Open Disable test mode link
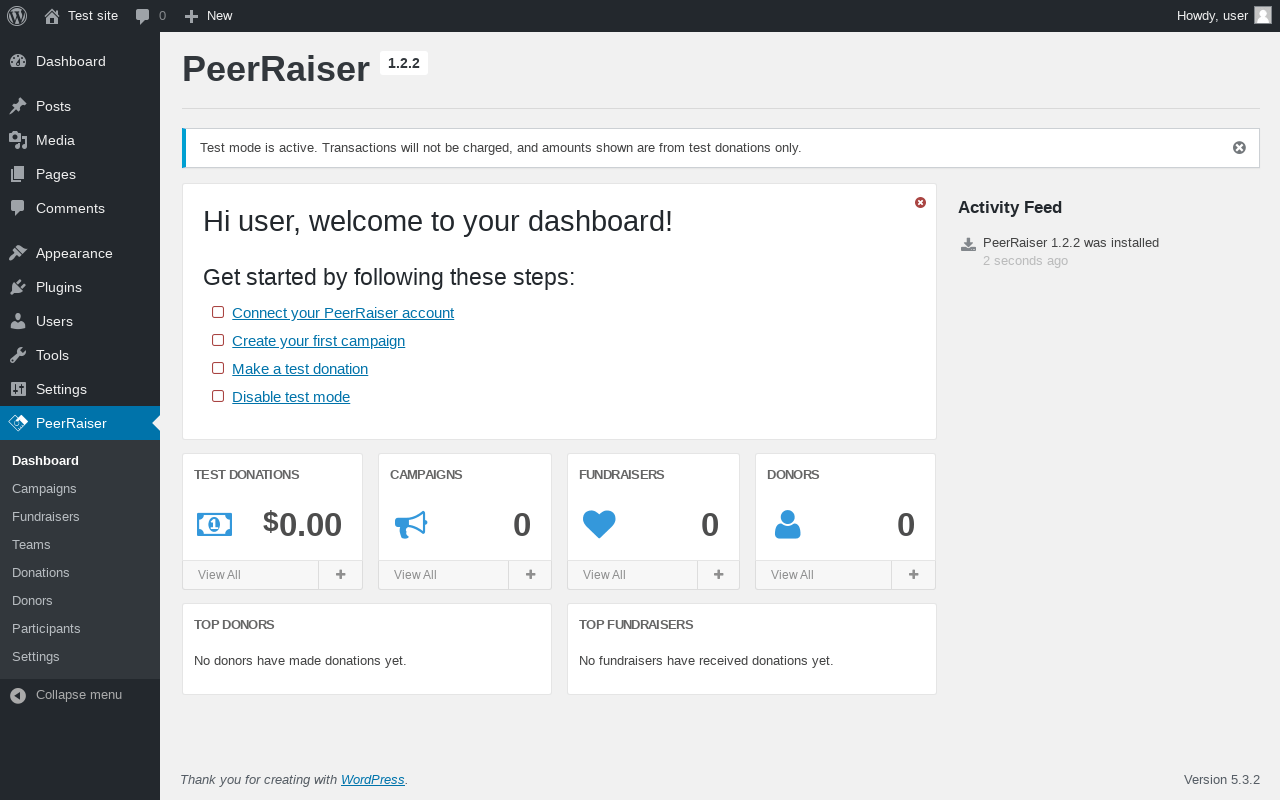The image size is (1280, 800). 291,397
